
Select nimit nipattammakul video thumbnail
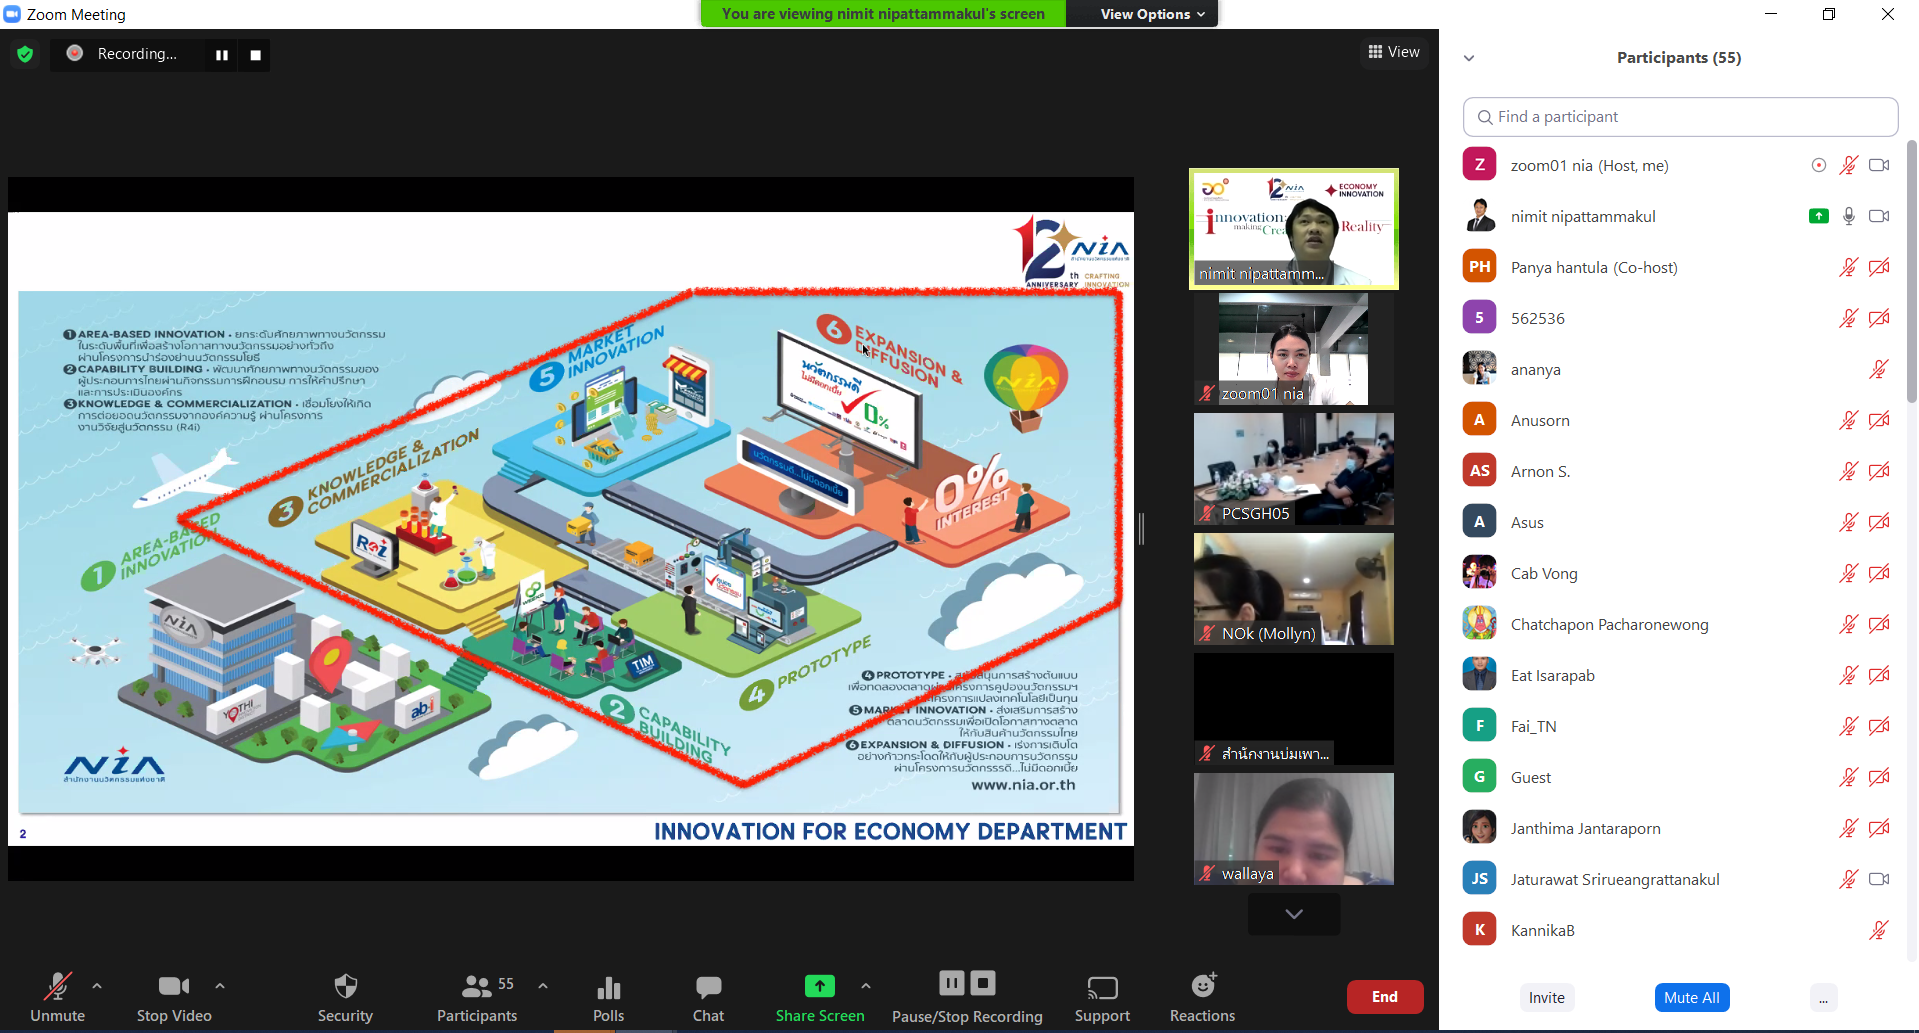(x=1293, y=229)
